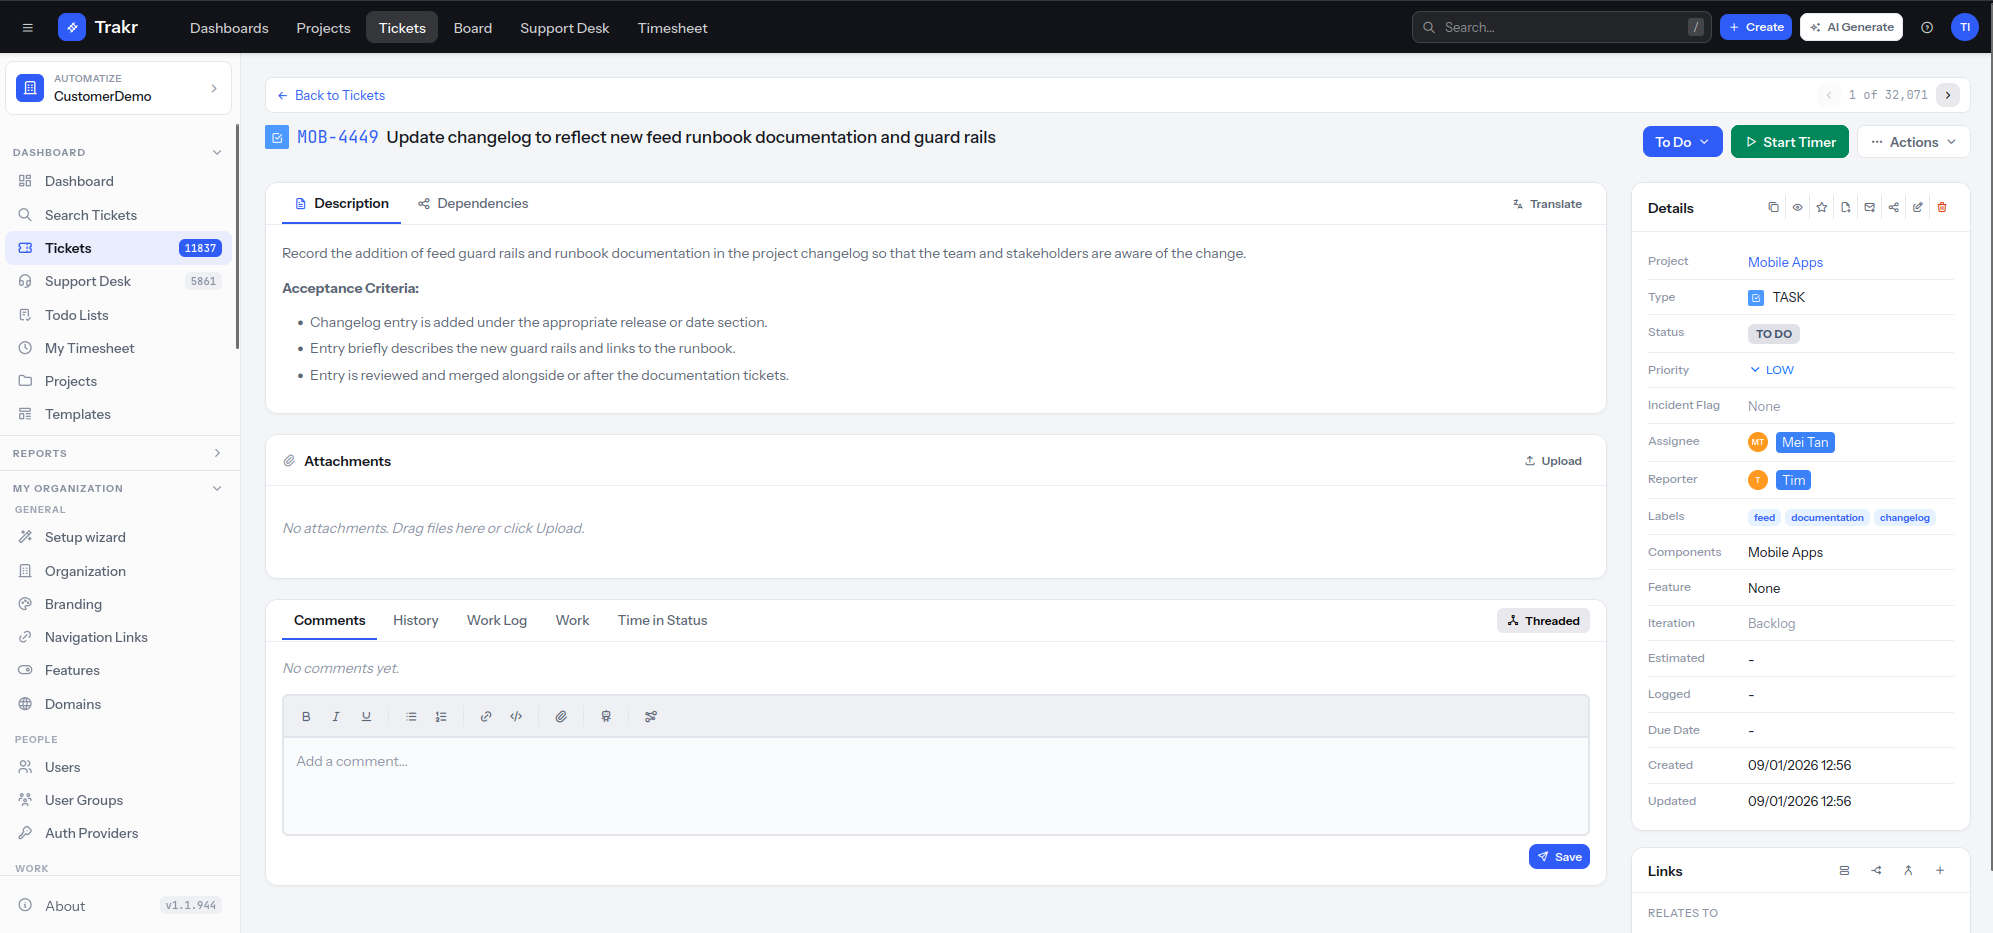Click the move ticket file icon in Details
1993x933 pixels.
[x=1845, y=207]
